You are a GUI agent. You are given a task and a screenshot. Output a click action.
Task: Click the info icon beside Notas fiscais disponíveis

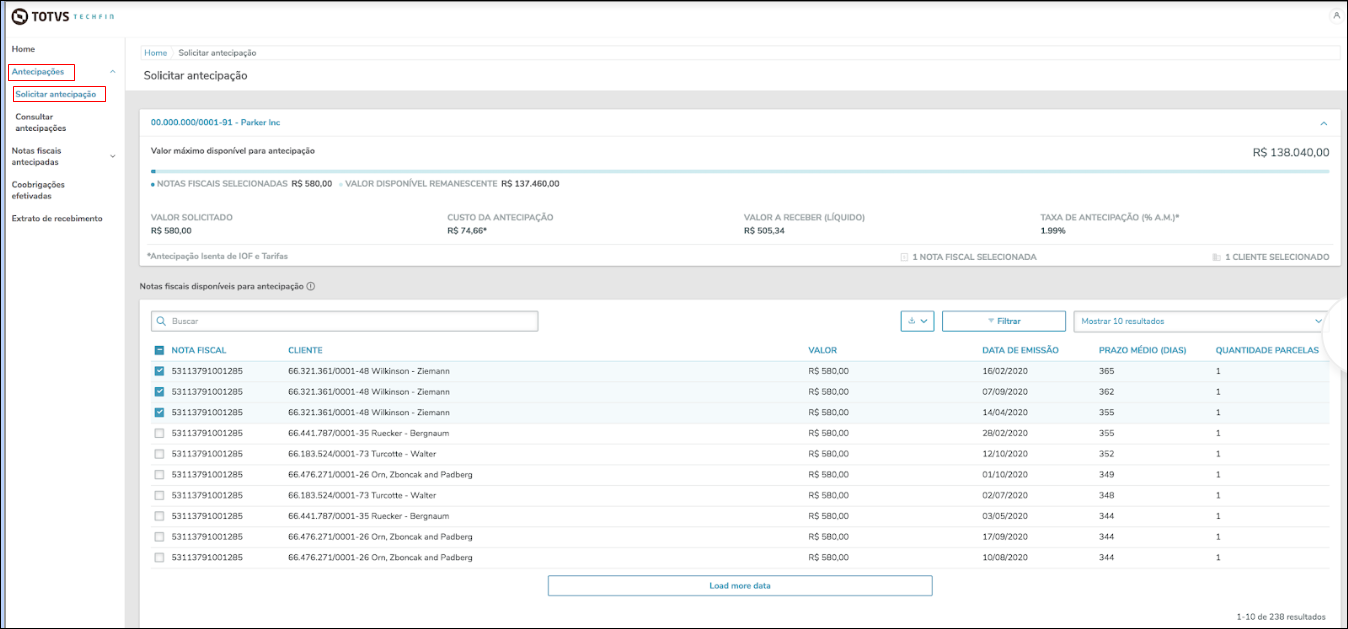[x=311, y=286]
